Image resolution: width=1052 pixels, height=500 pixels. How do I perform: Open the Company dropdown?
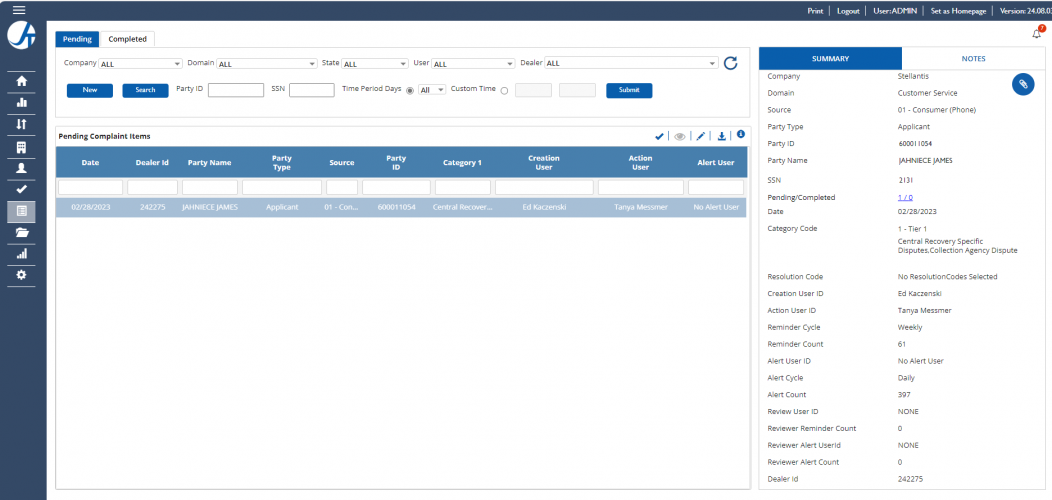coord(140,64)
